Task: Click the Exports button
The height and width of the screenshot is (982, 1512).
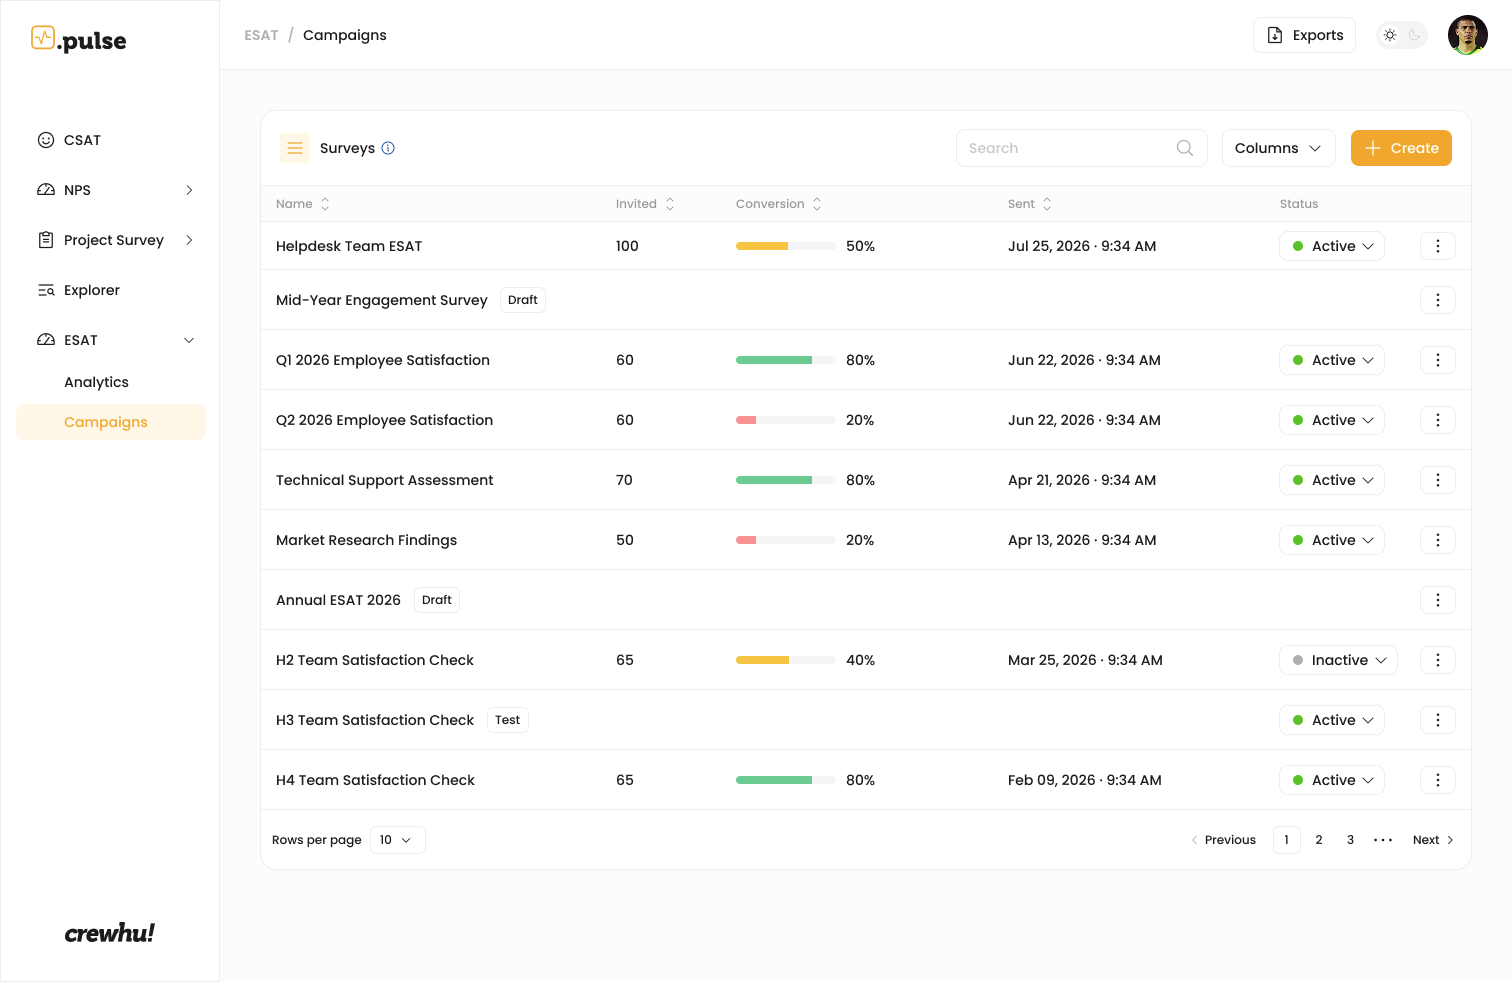Action: (x=1304, y=35)
